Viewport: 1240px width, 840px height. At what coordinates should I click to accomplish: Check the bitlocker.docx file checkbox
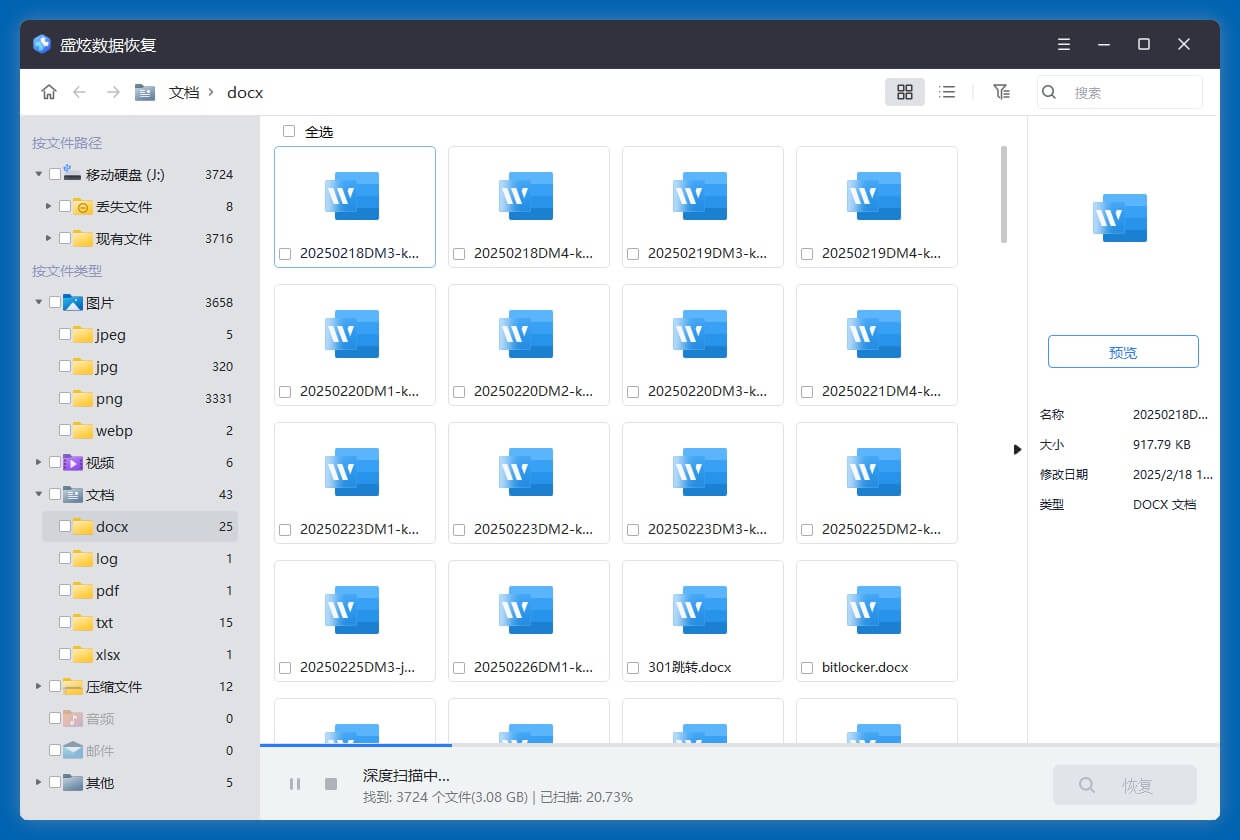pos(809,667)
